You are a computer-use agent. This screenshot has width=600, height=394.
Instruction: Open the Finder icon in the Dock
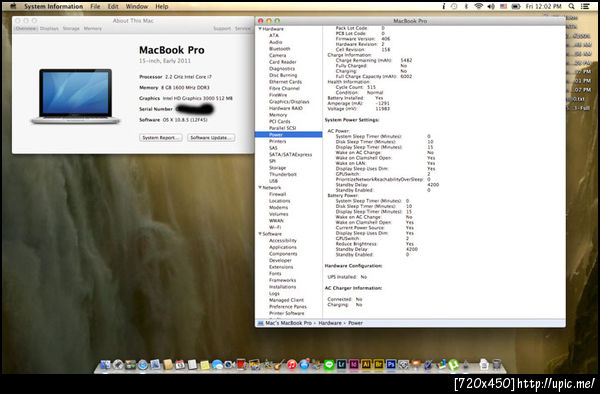105,365
